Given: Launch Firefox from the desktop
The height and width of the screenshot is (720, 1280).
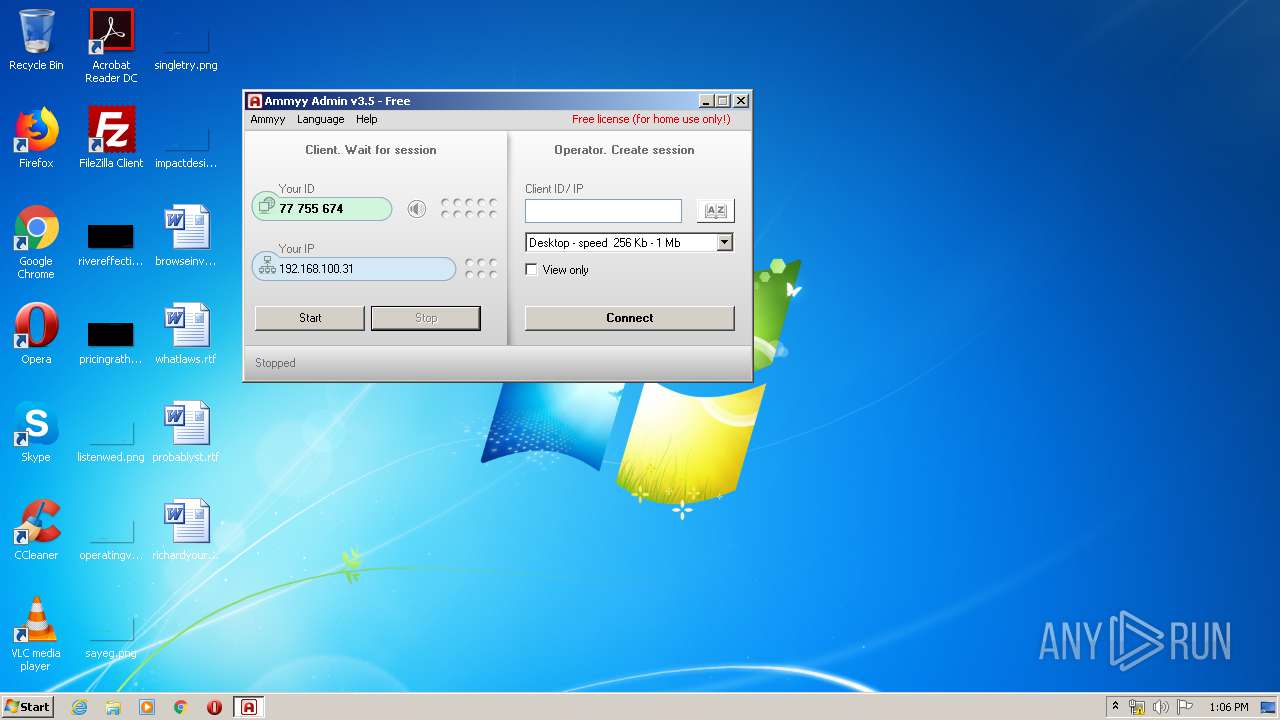Looking at the screenshot, I should (36, 138).
